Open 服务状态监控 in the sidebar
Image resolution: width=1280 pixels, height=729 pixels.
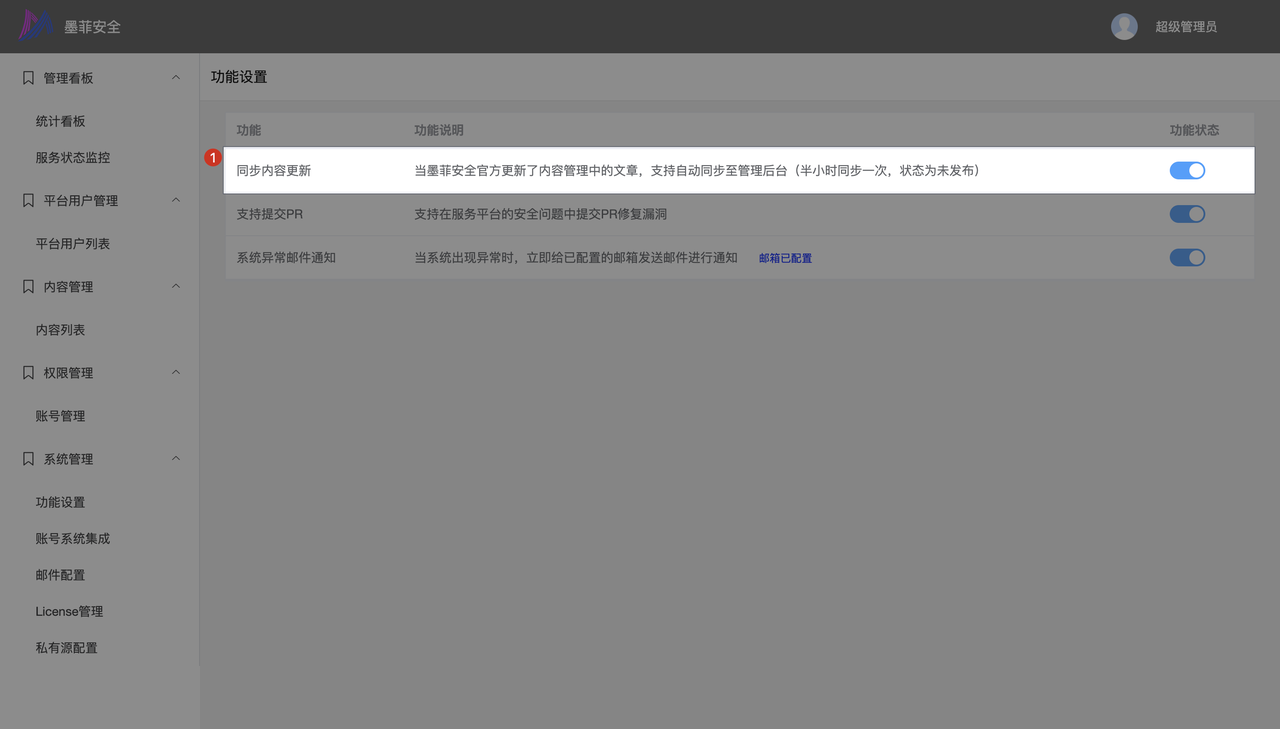(x=73, y=158)
